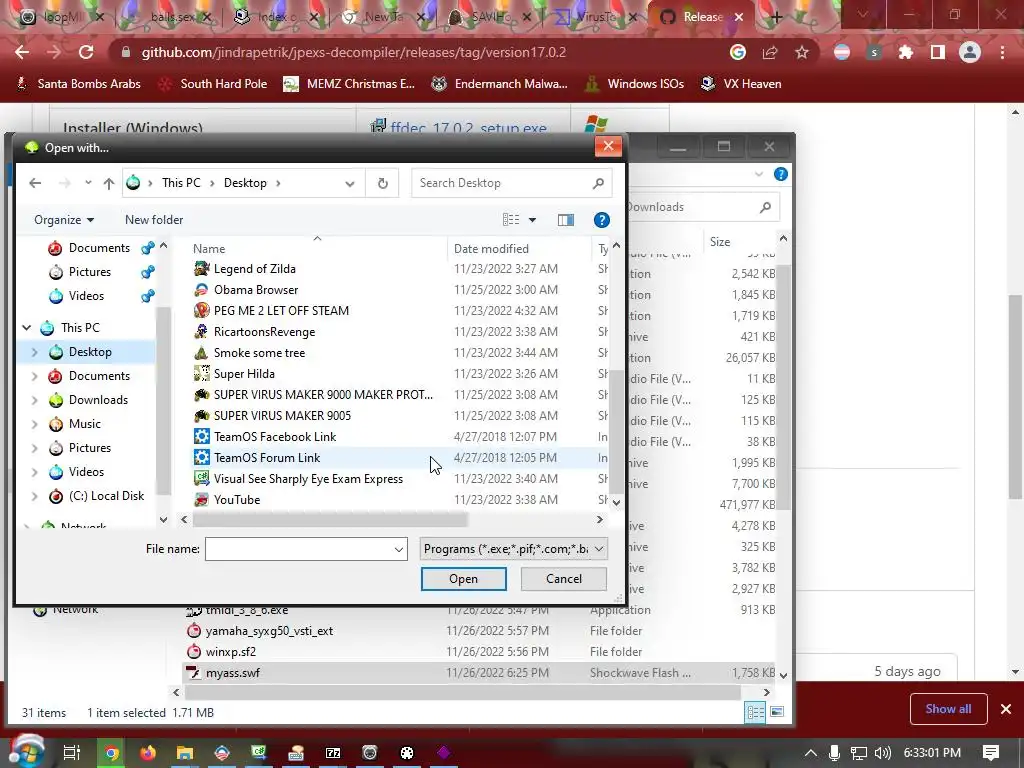Select Visual See Sharply Eye Exam Express

point(308,479)
